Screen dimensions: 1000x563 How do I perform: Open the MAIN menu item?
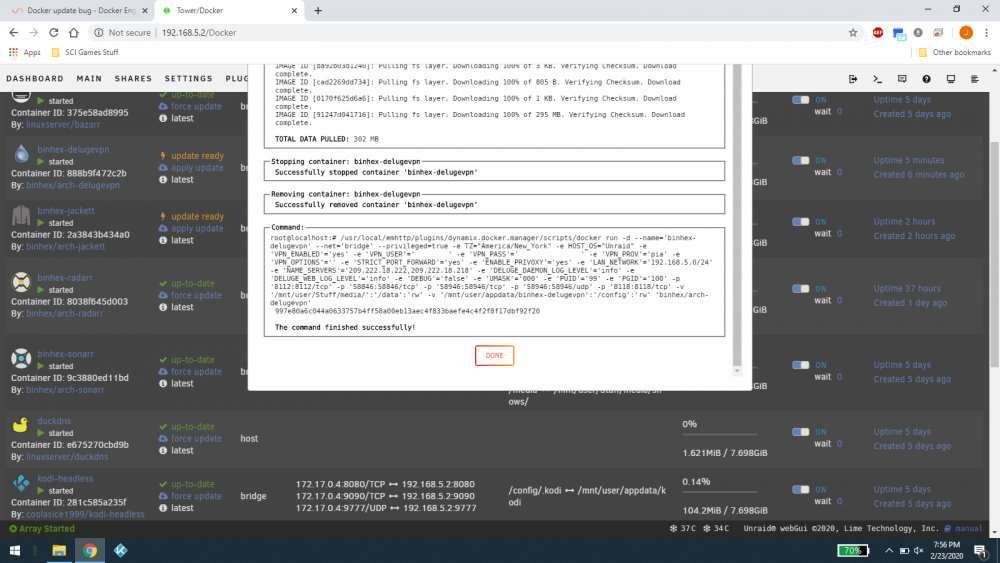tap(89, 78)
